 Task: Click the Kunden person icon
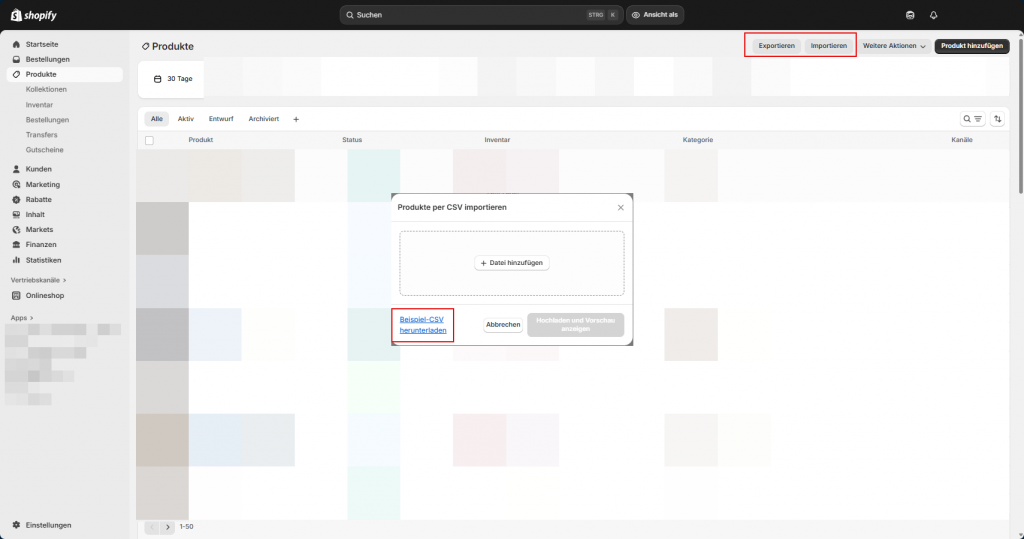pyautogui.click(x=16, y=169)
